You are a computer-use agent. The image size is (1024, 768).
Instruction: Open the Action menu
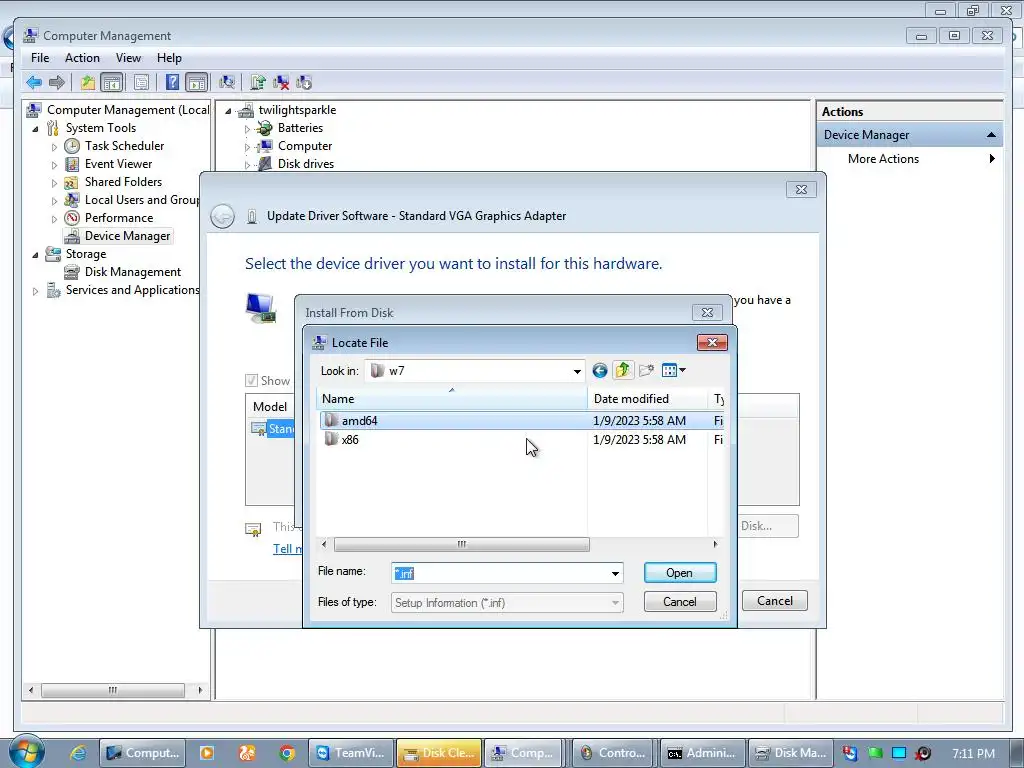[82, 58]
